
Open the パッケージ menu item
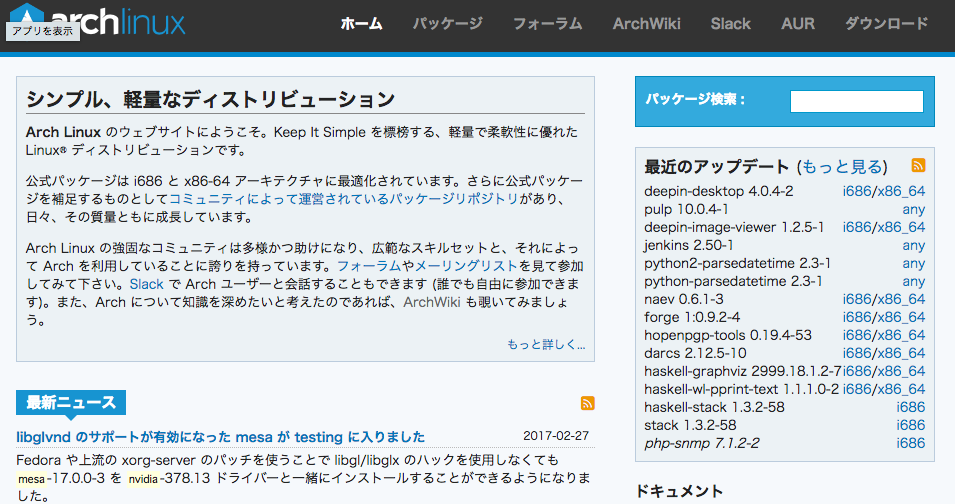pos(448,24)
